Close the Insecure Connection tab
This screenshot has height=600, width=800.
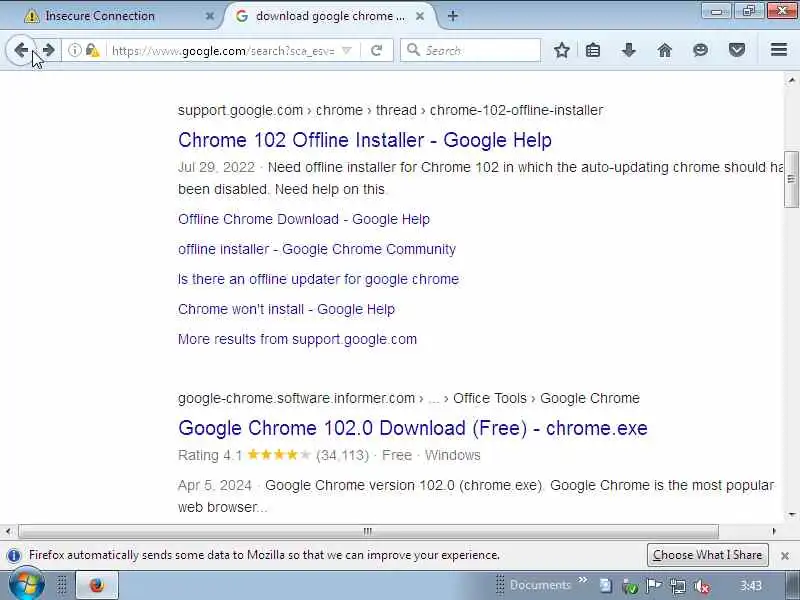210,16
